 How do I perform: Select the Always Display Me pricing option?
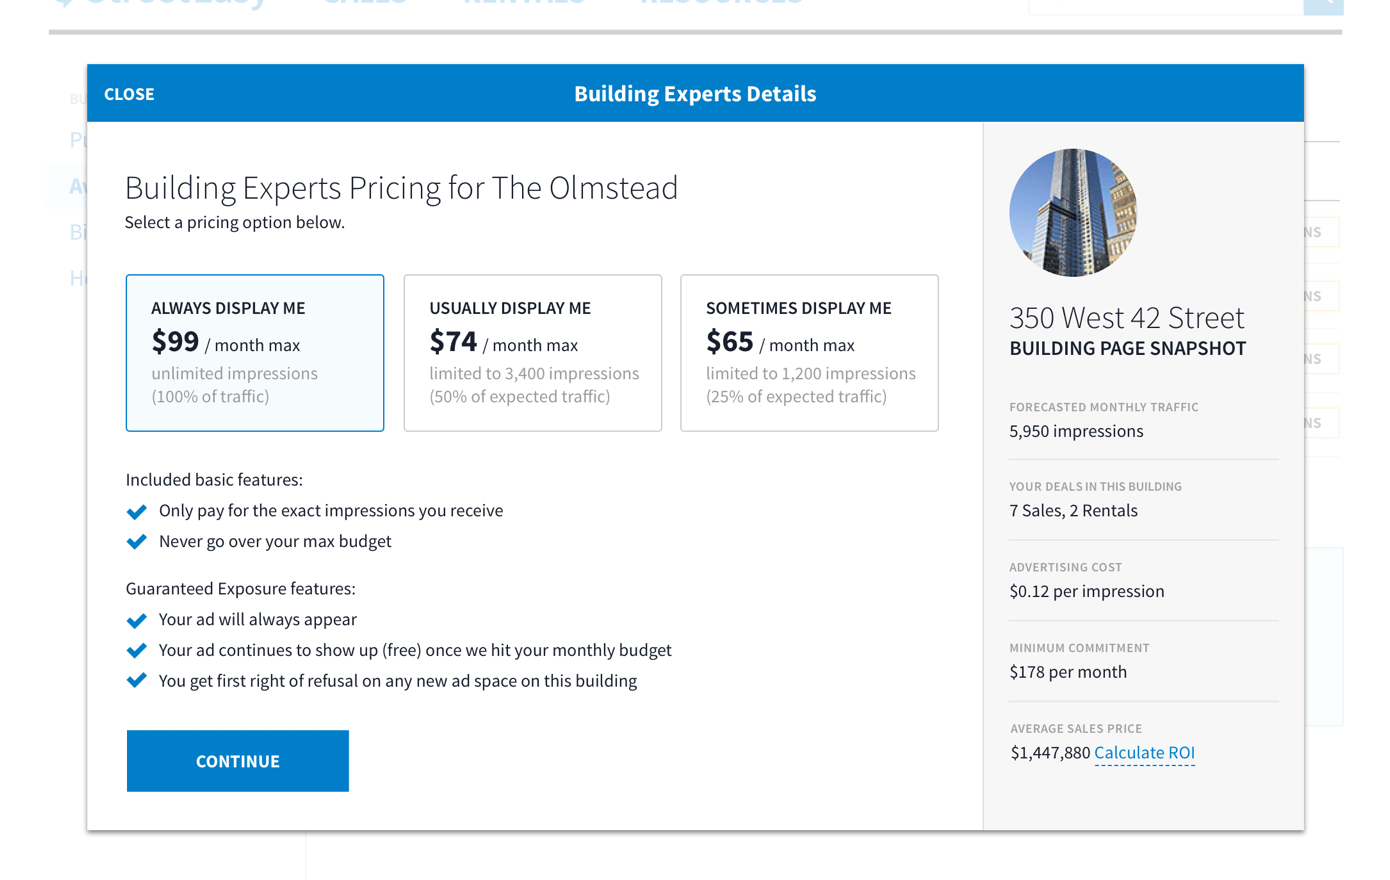coord(255,353)
